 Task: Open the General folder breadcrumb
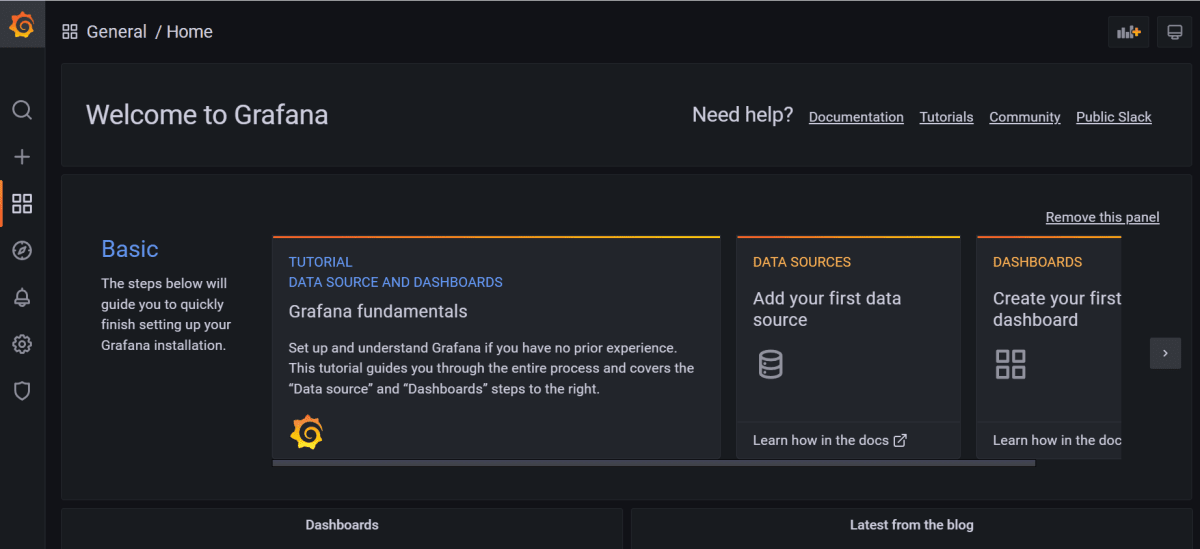117,32
